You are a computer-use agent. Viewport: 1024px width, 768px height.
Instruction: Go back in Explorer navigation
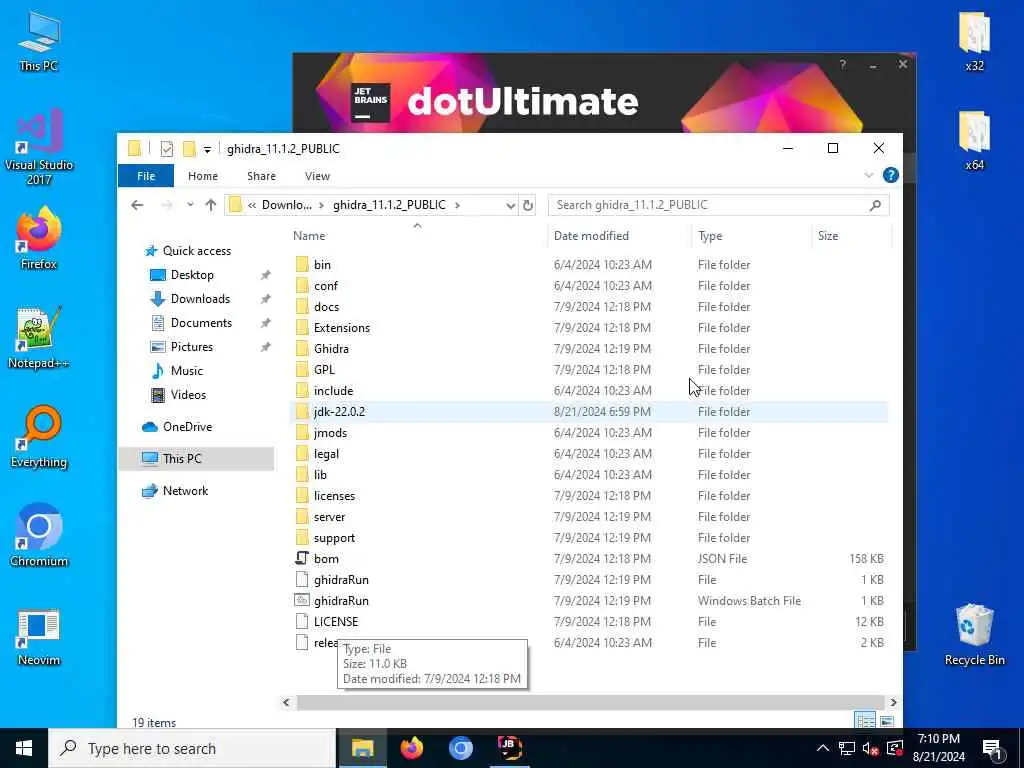[137, 205]
